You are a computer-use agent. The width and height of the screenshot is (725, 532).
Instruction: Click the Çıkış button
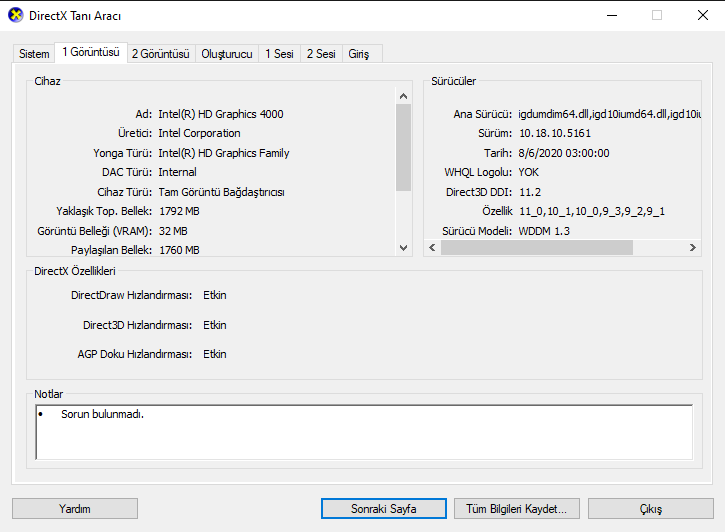[651, 508]
